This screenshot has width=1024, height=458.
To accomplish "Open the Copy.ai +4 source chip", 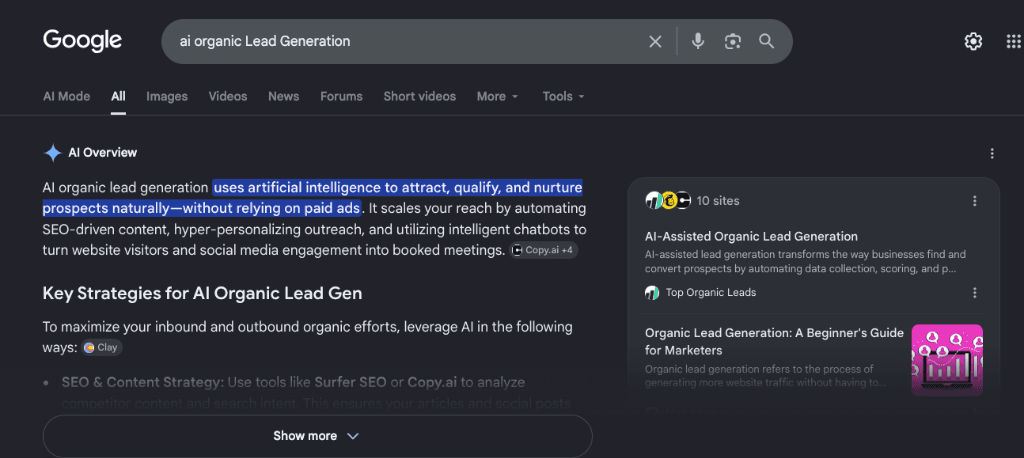I will pyautogui.click(x=544, y=250).
